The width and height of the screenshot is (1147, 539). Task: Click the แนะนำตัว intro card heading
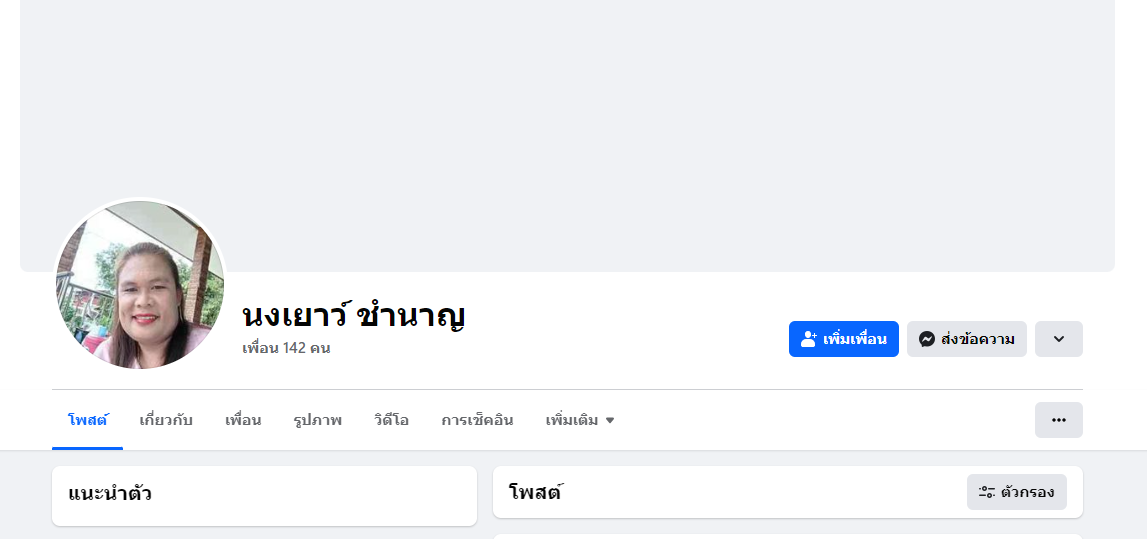(110, 493)
